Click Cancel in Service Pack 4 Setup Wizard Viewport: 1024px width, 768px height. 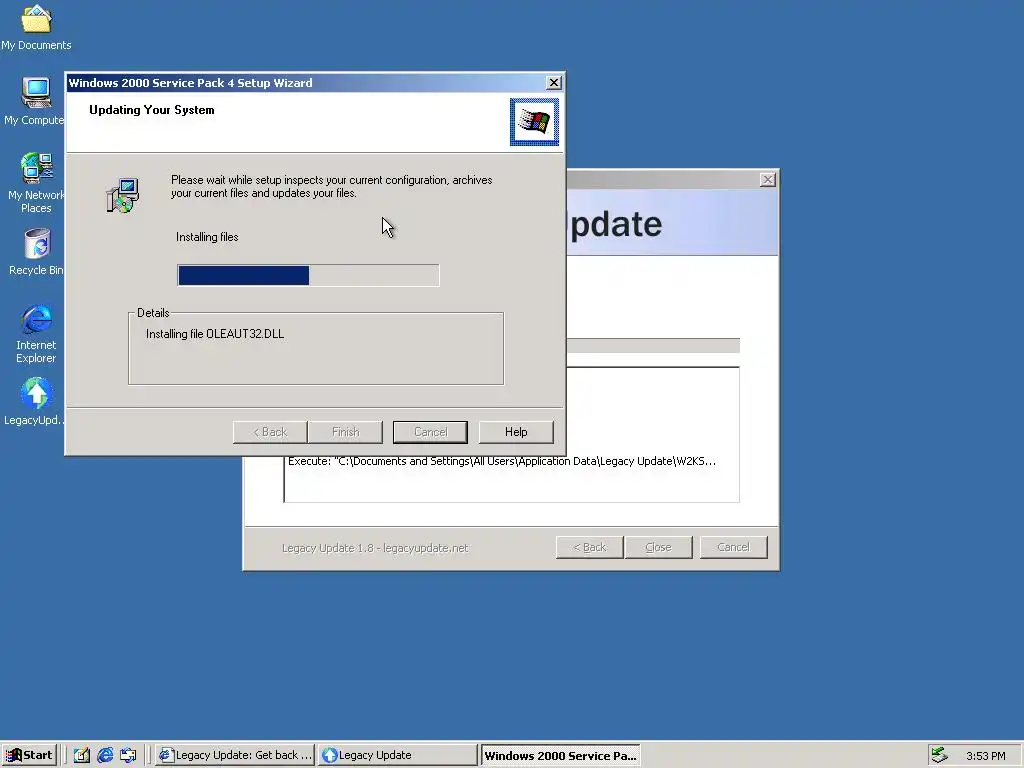coord(430,432)
